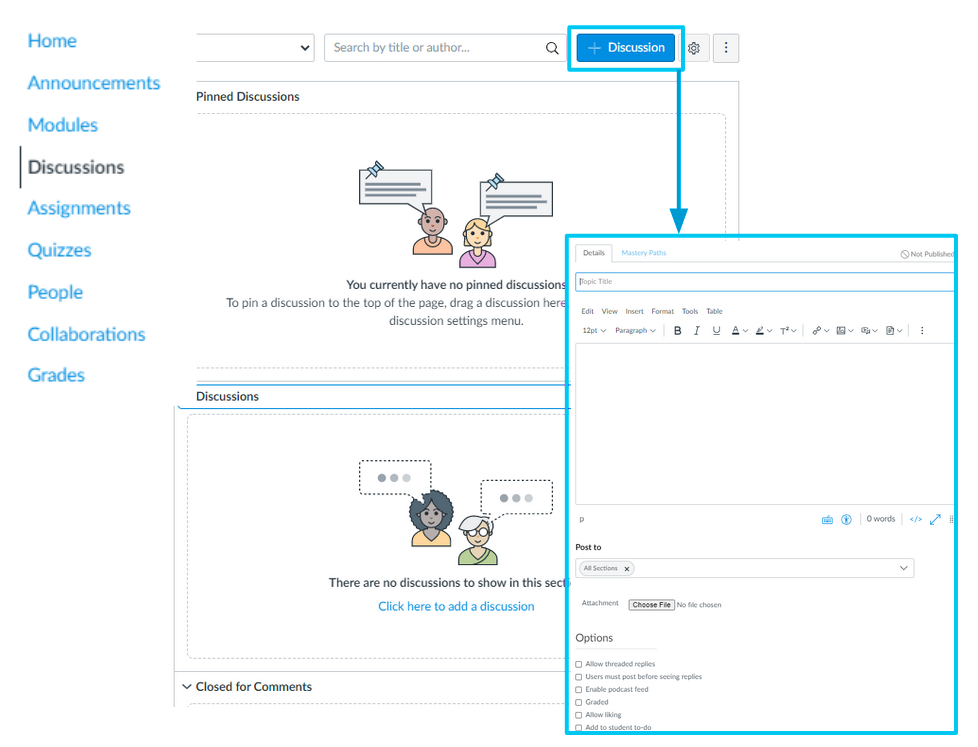Click the underline formatting icon
This screenshot has width=978, height=747.
[x=716, y=331]
